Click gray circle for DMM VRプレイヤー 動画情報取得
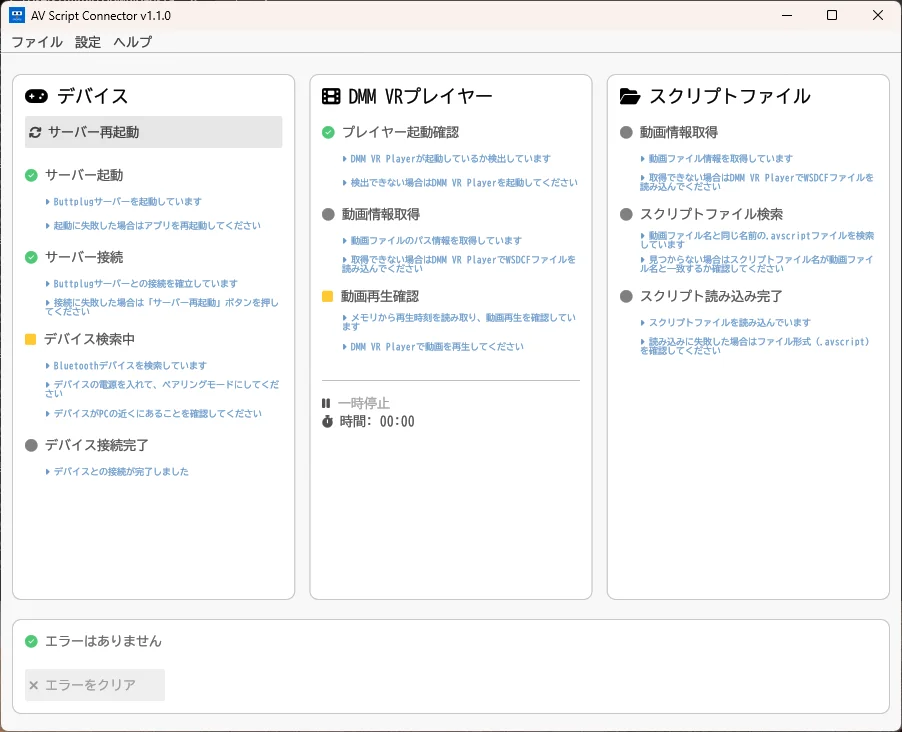The height and width of the screenshot is (732, 902). [x=328, y=214]
